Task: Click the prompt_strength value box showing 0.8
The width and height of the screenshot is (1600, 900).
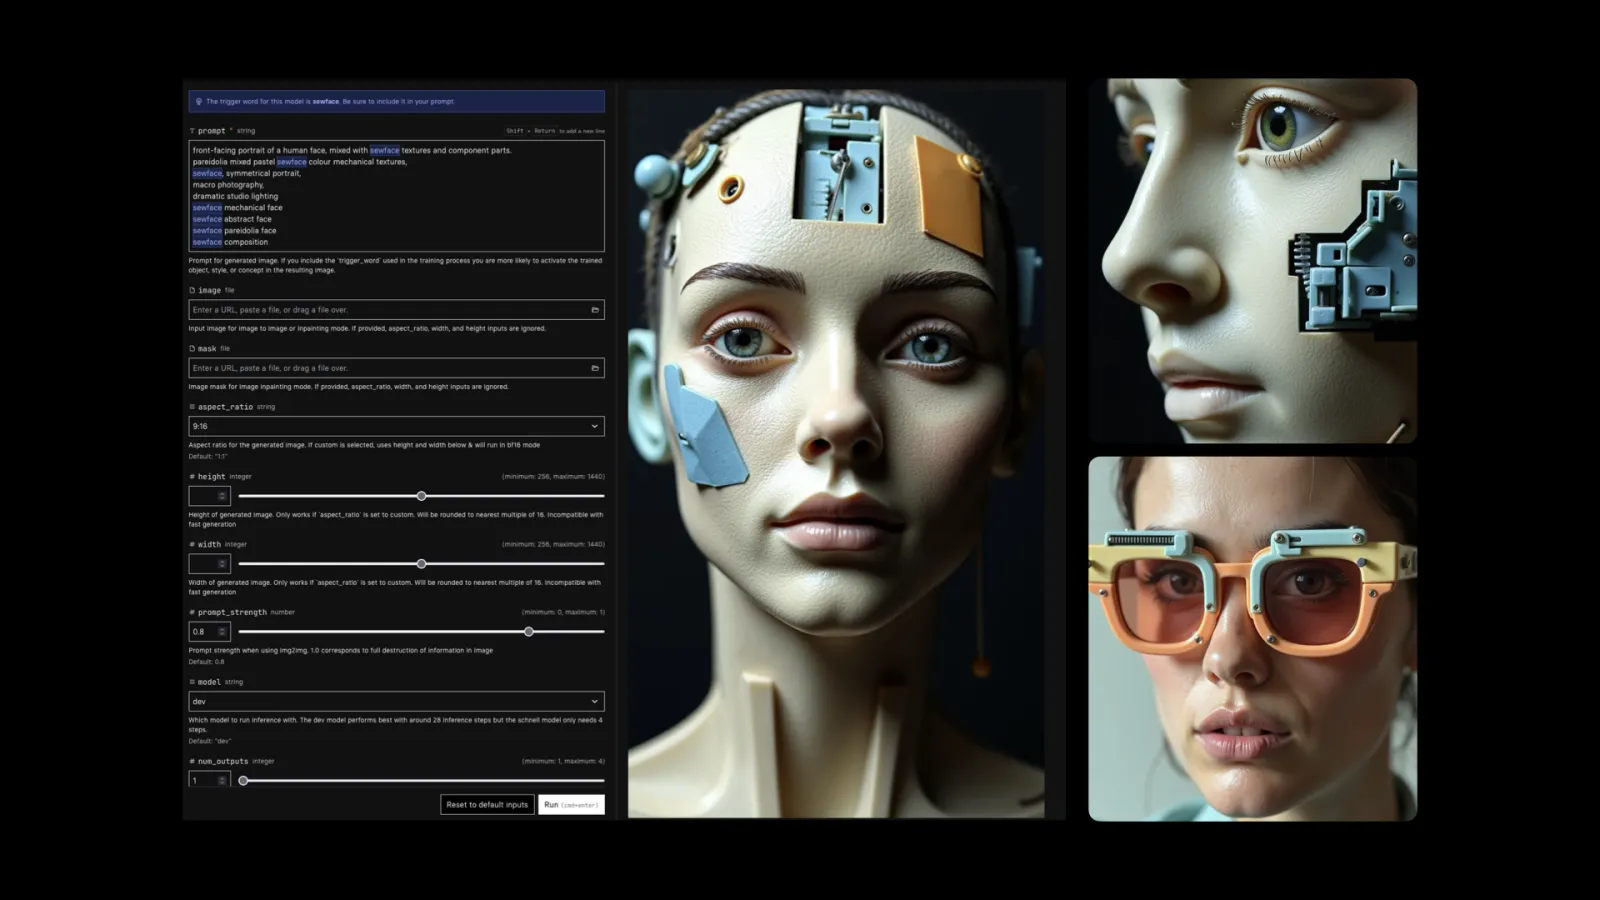Action: click(x=210, y=632)
